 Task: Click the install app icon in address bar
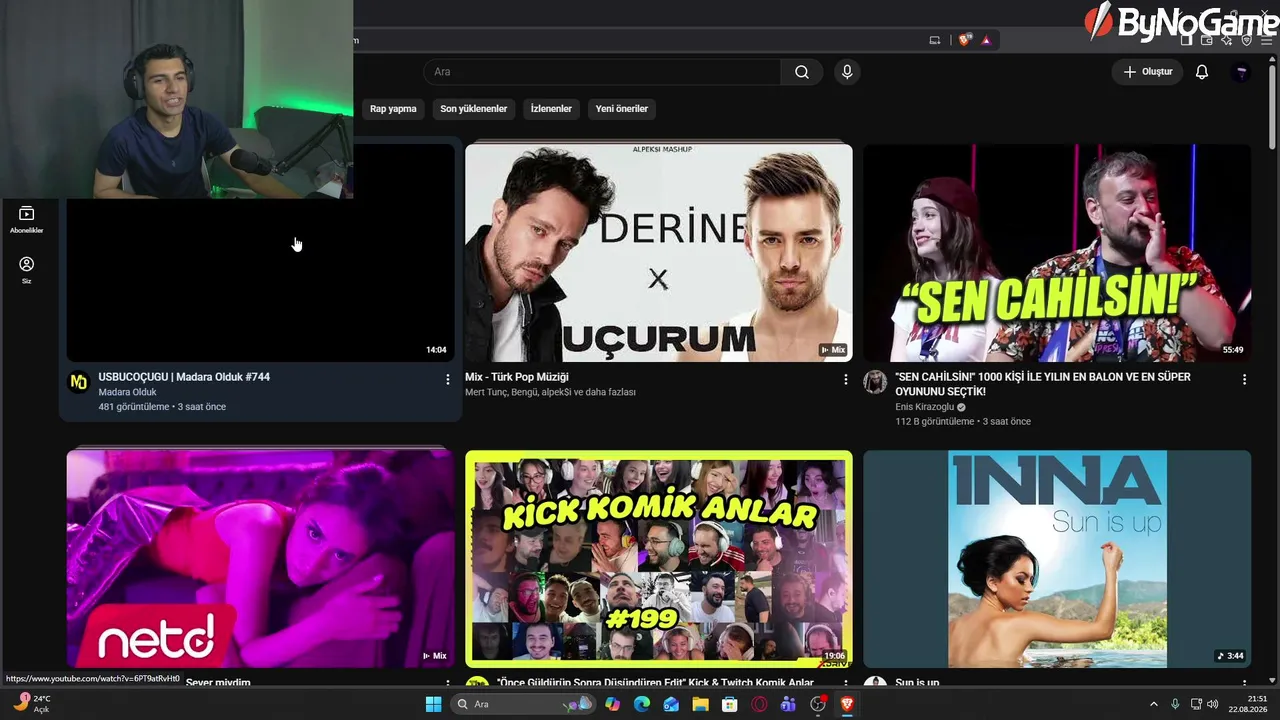click(935, 40)
